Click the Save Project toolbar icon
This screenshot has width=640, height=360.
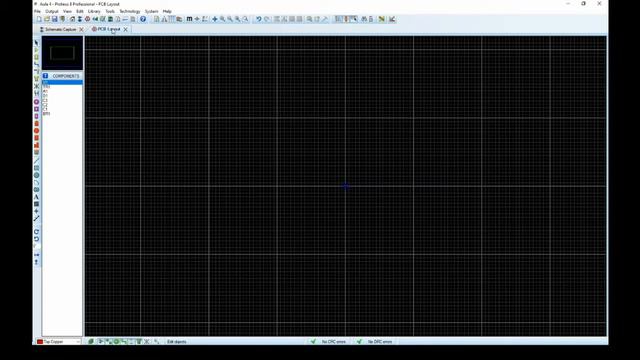coord(54,19)
